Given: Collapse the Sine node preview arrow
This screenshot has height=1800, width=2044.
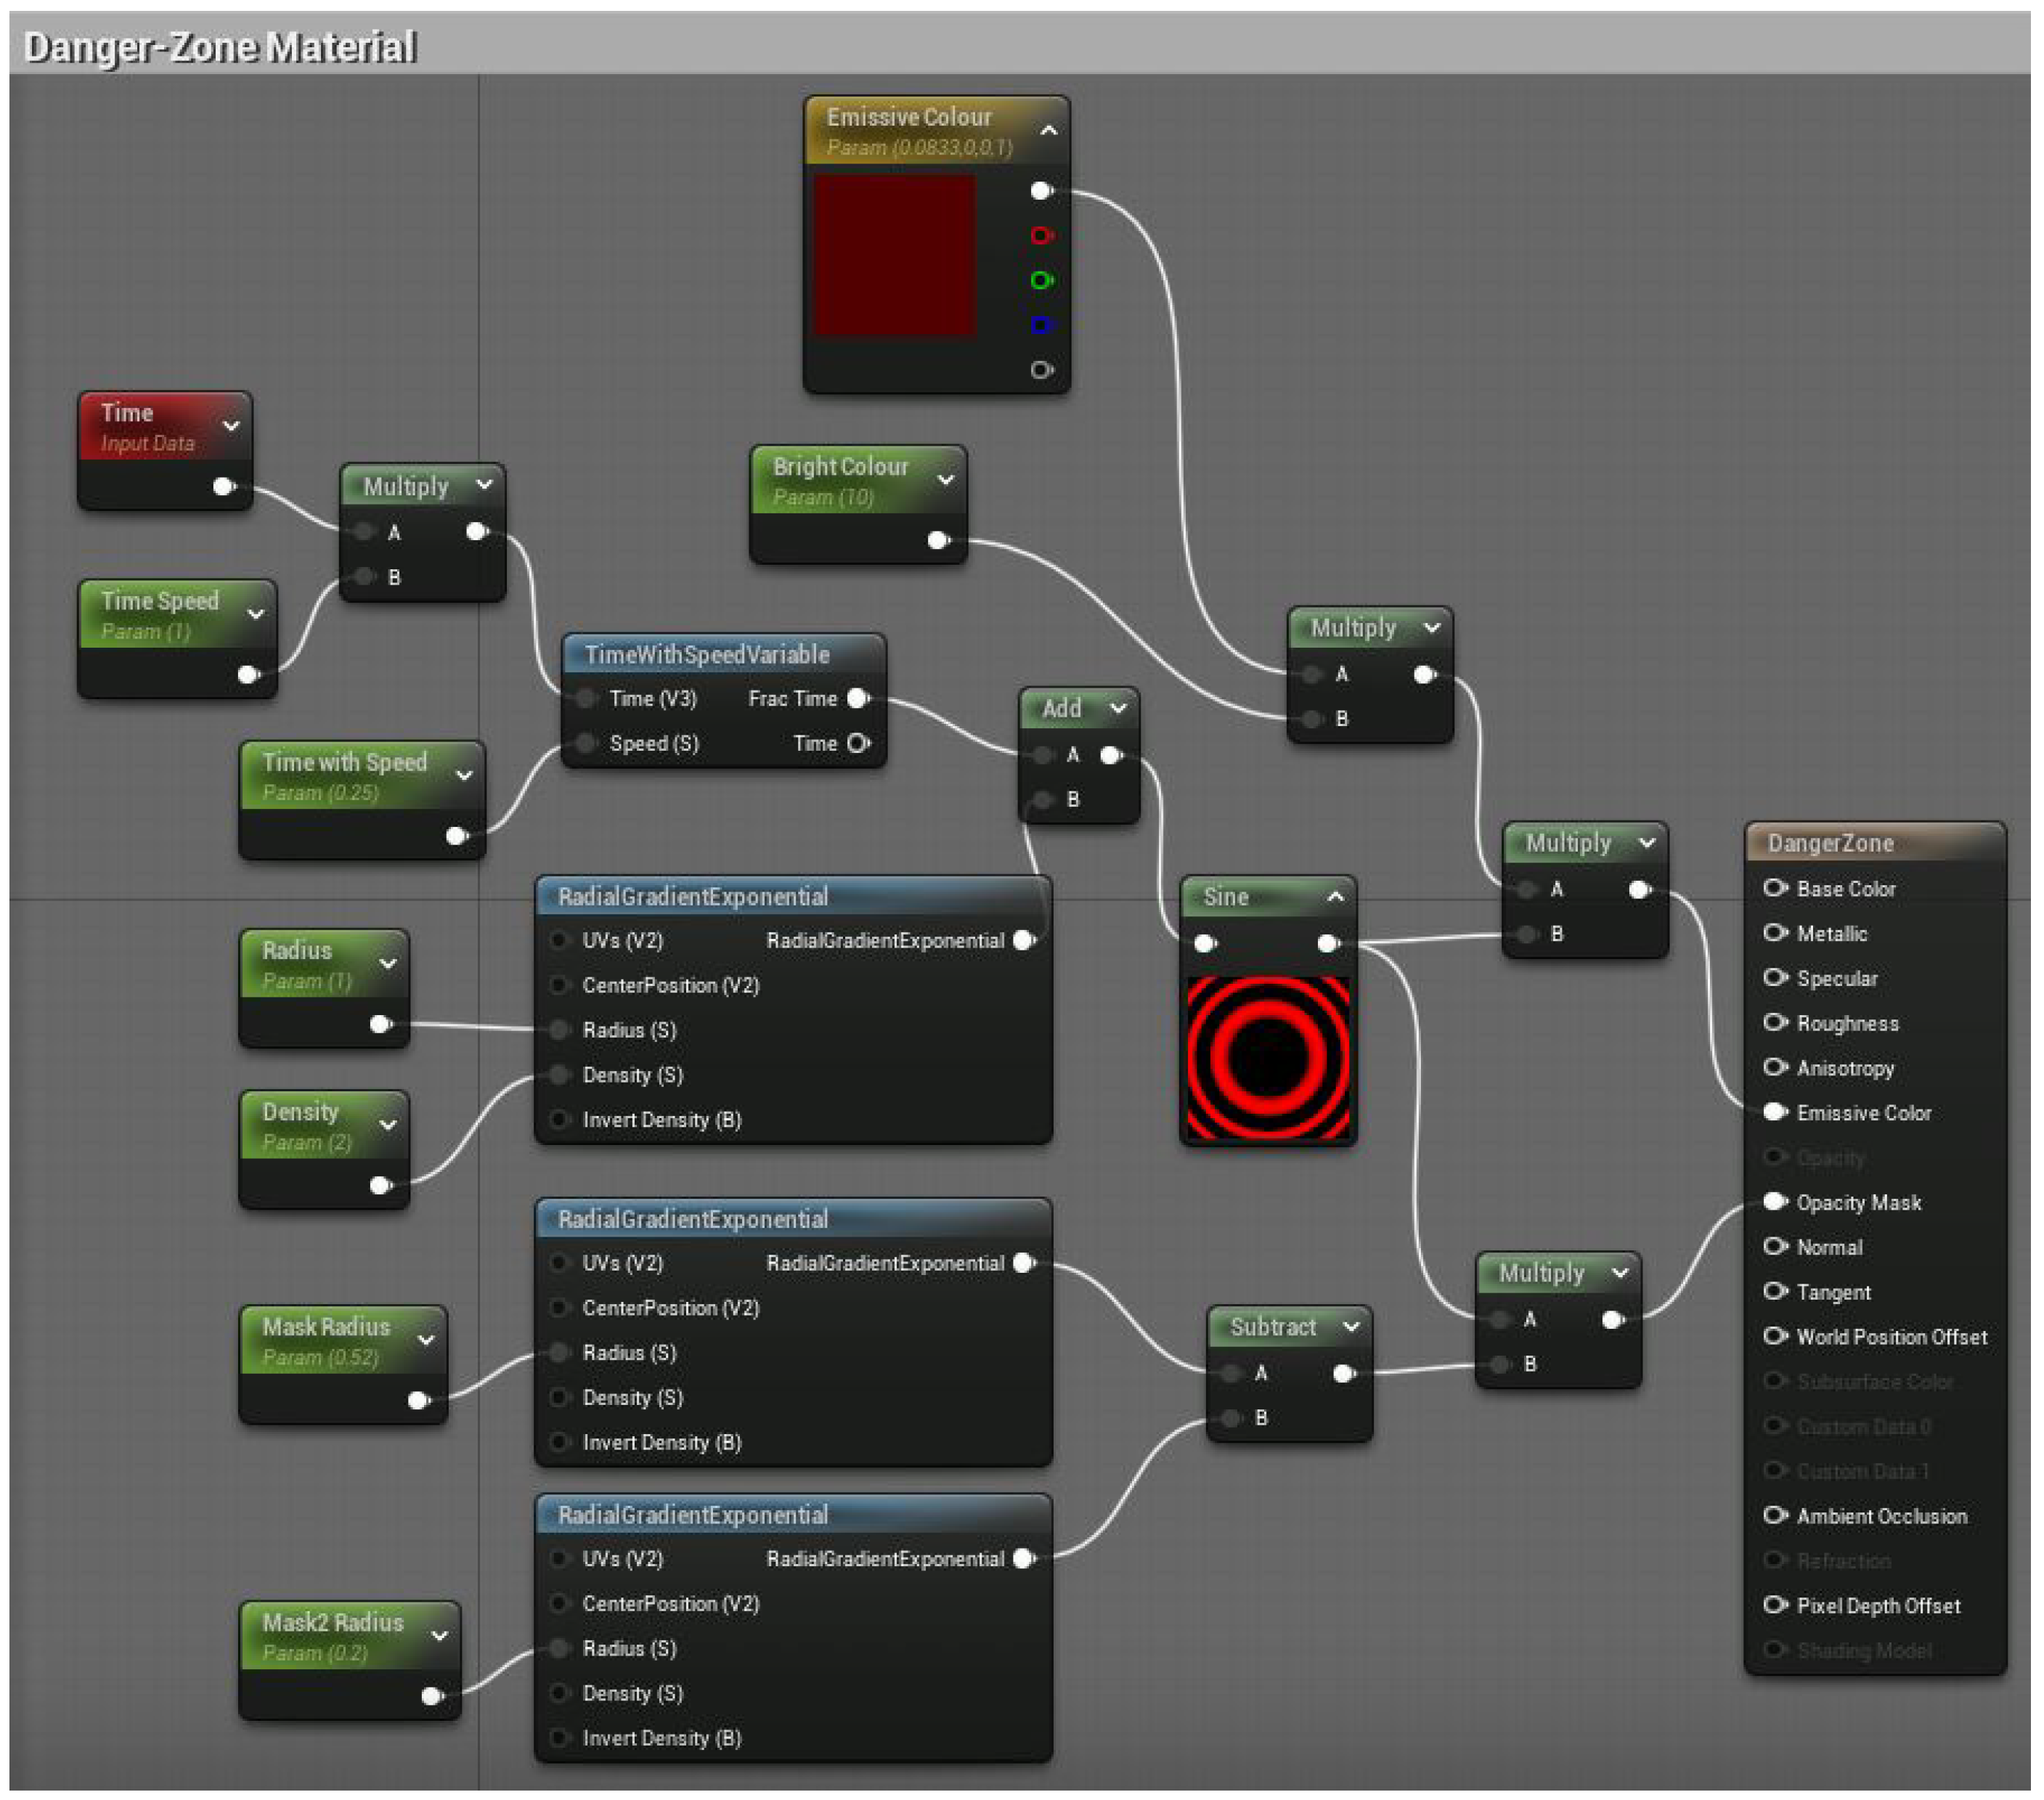Looking at the screenshot, I should coord(1335,897).
